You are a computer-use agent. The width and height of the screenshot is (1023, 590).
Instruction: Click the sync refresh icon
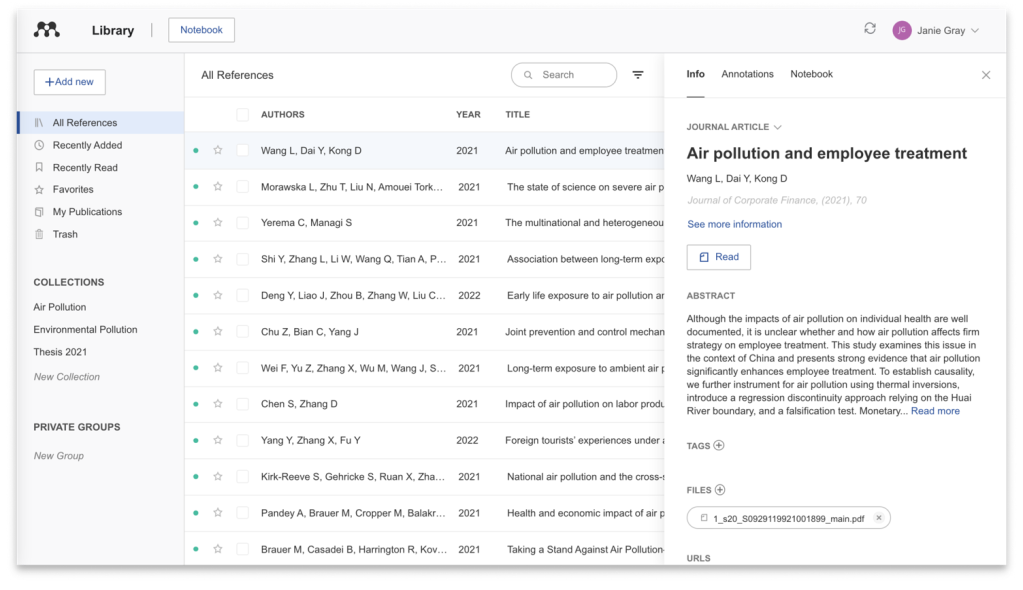pos(870,29)
